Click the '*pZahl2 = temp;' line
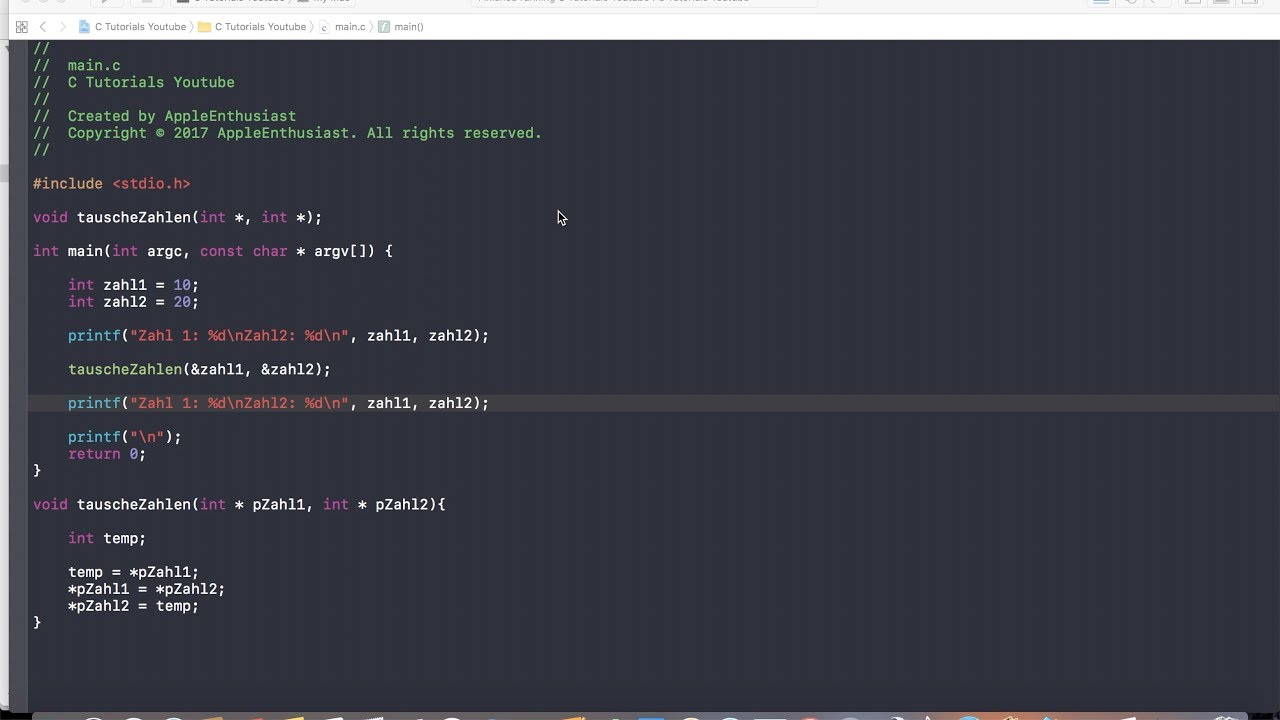 click(134, 606)
